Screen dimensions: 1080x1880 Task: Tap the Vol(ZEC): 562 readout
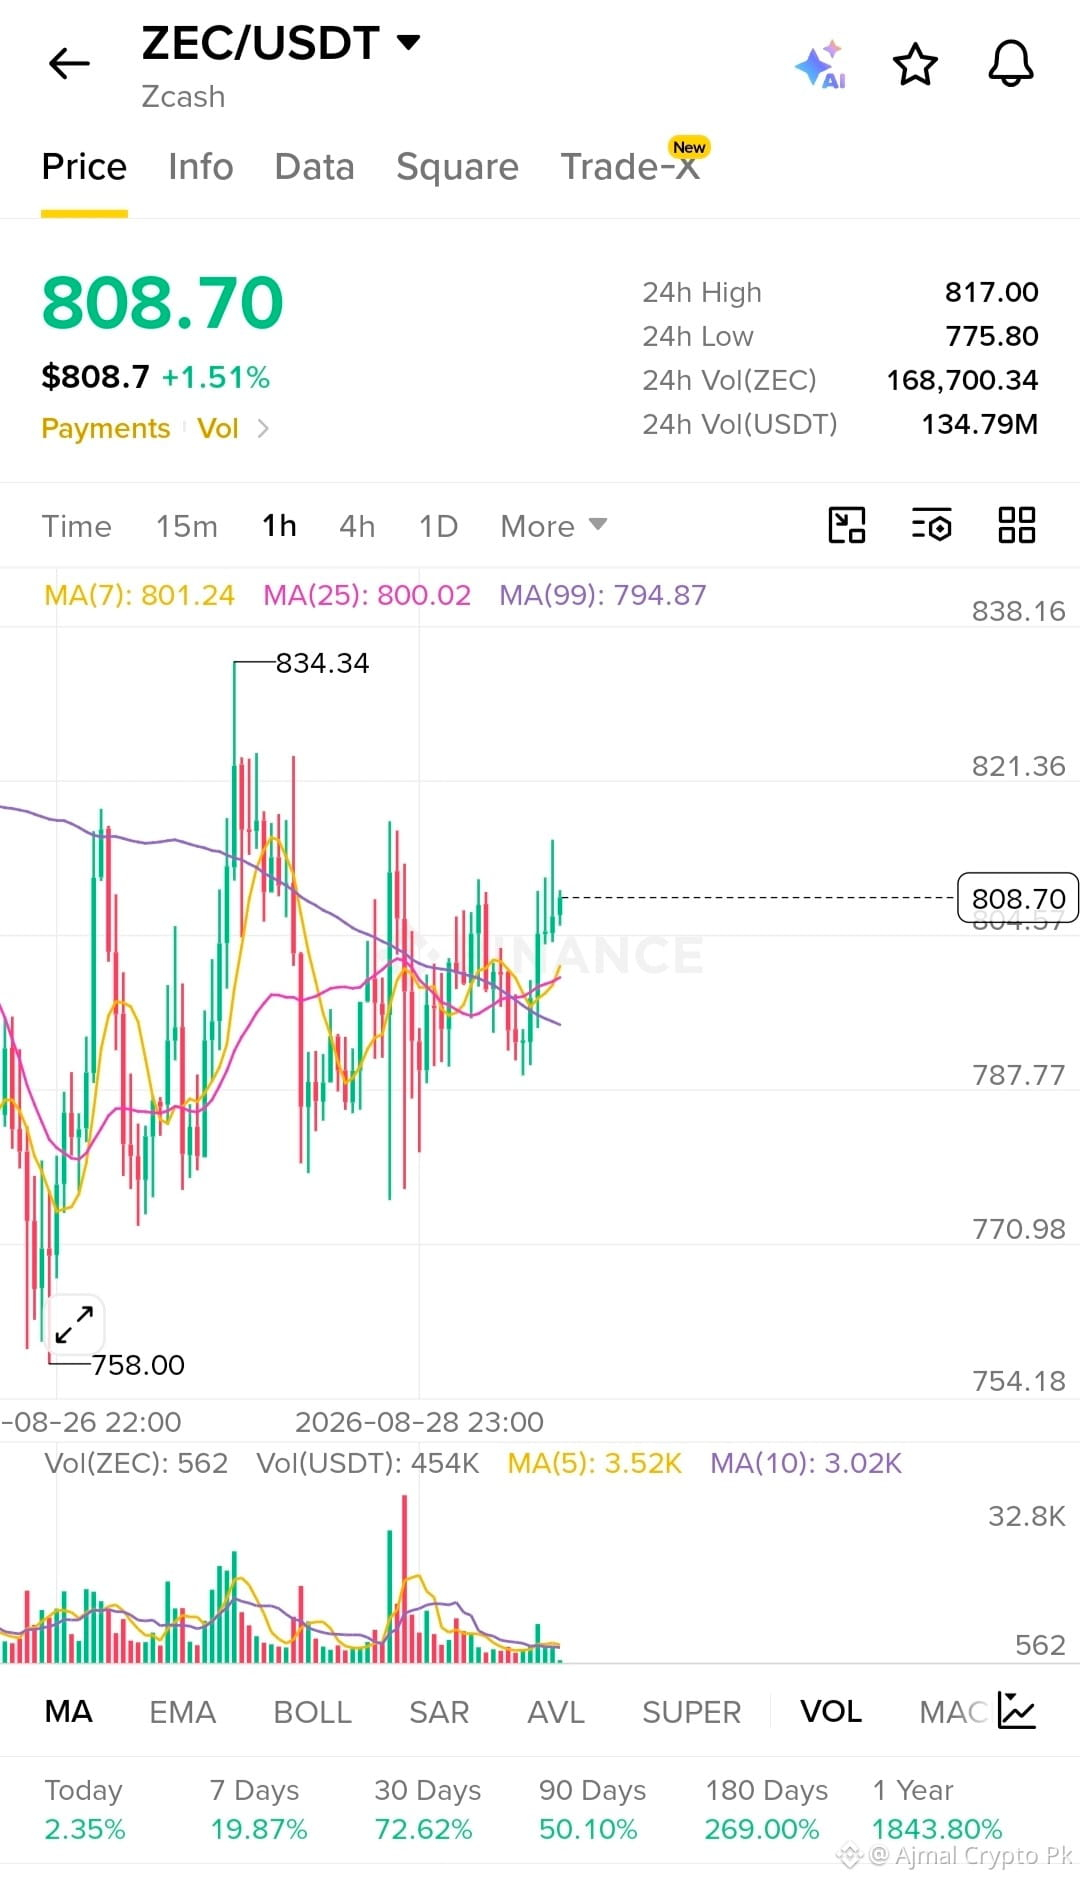[136, 1463]
